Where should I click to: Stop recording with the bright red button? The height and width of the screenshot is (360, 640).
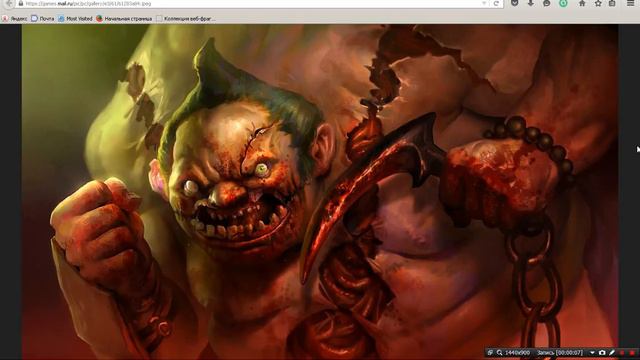tap(632, 353)
